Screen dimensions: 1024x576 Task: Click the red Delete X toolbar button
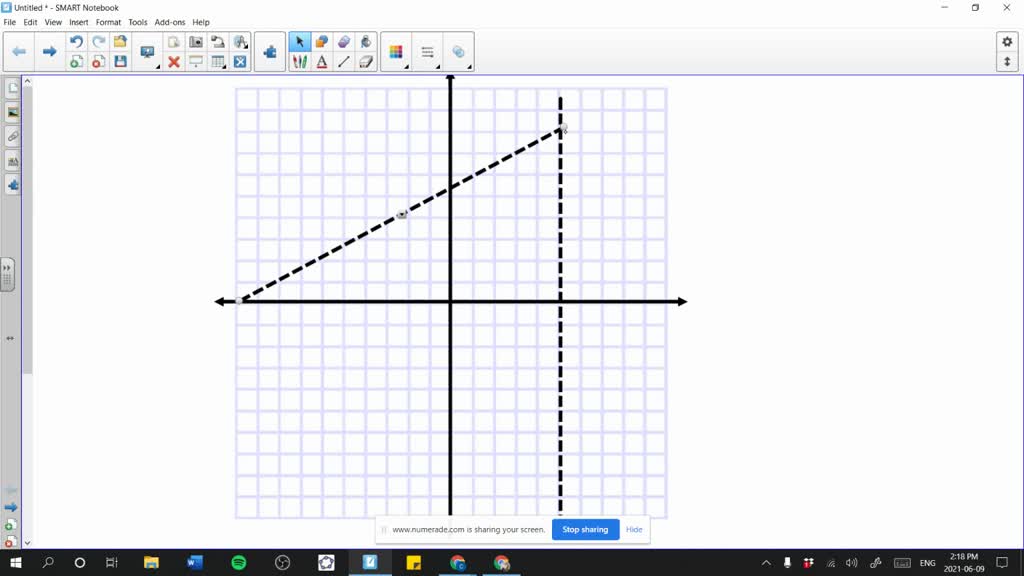174,60
